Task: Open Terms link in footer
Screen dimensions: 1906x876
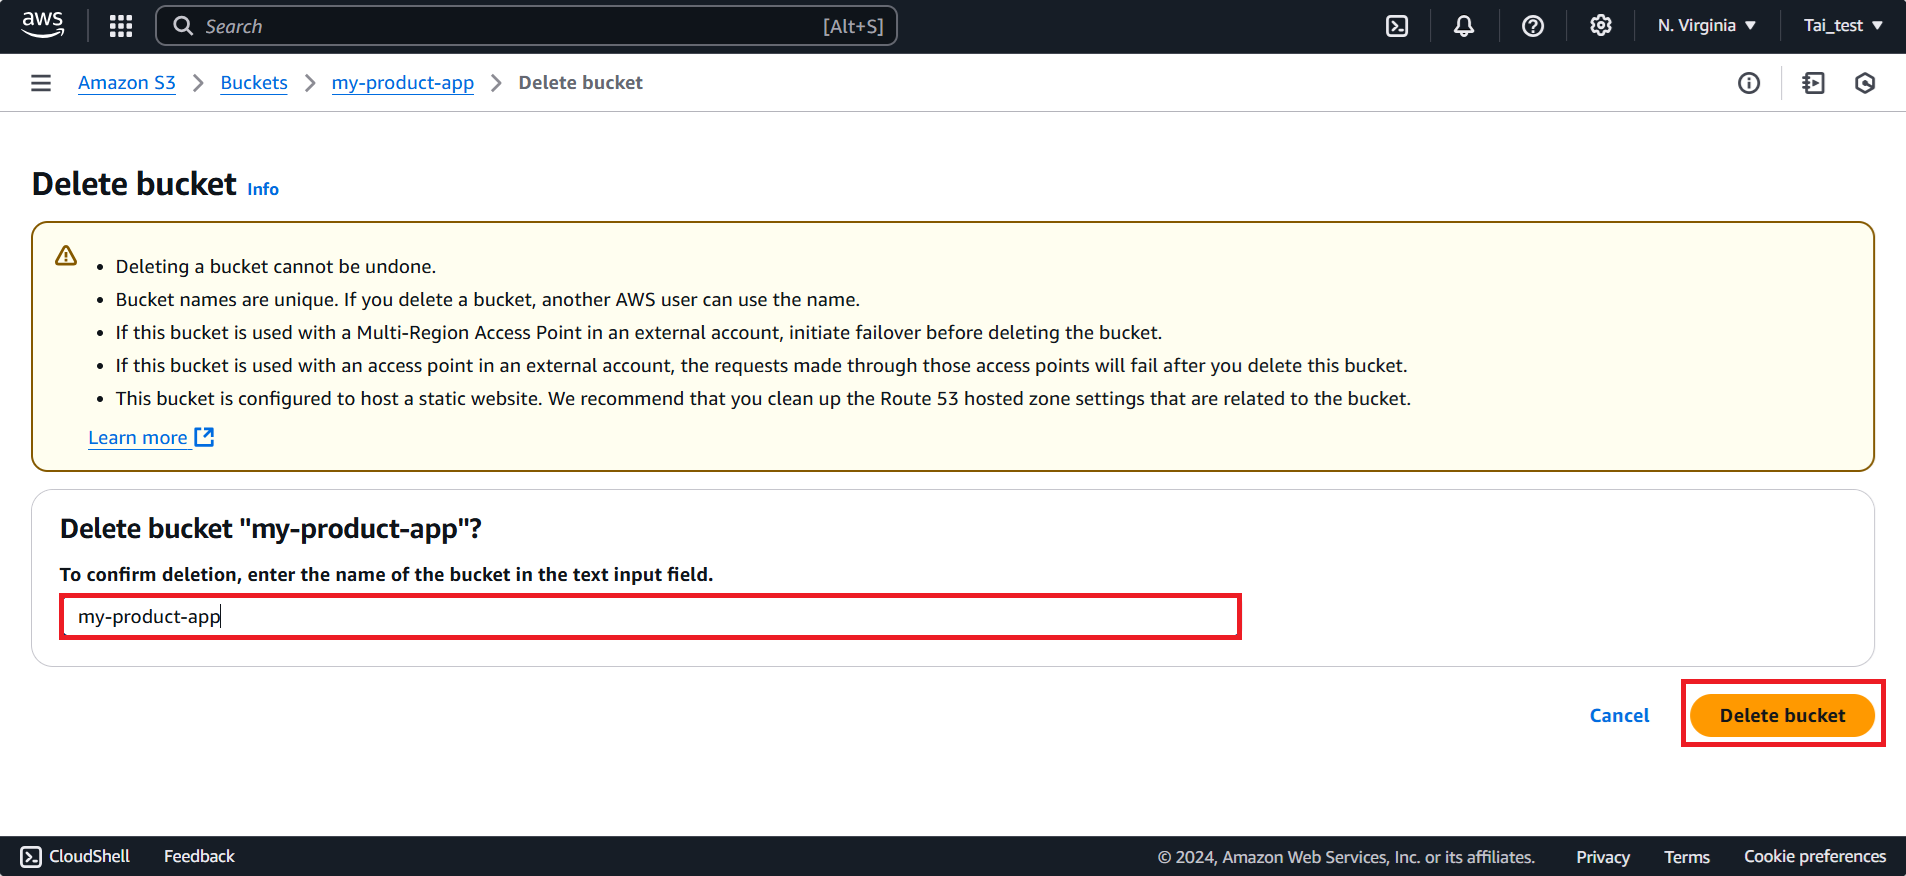Action: [1687, 857]
